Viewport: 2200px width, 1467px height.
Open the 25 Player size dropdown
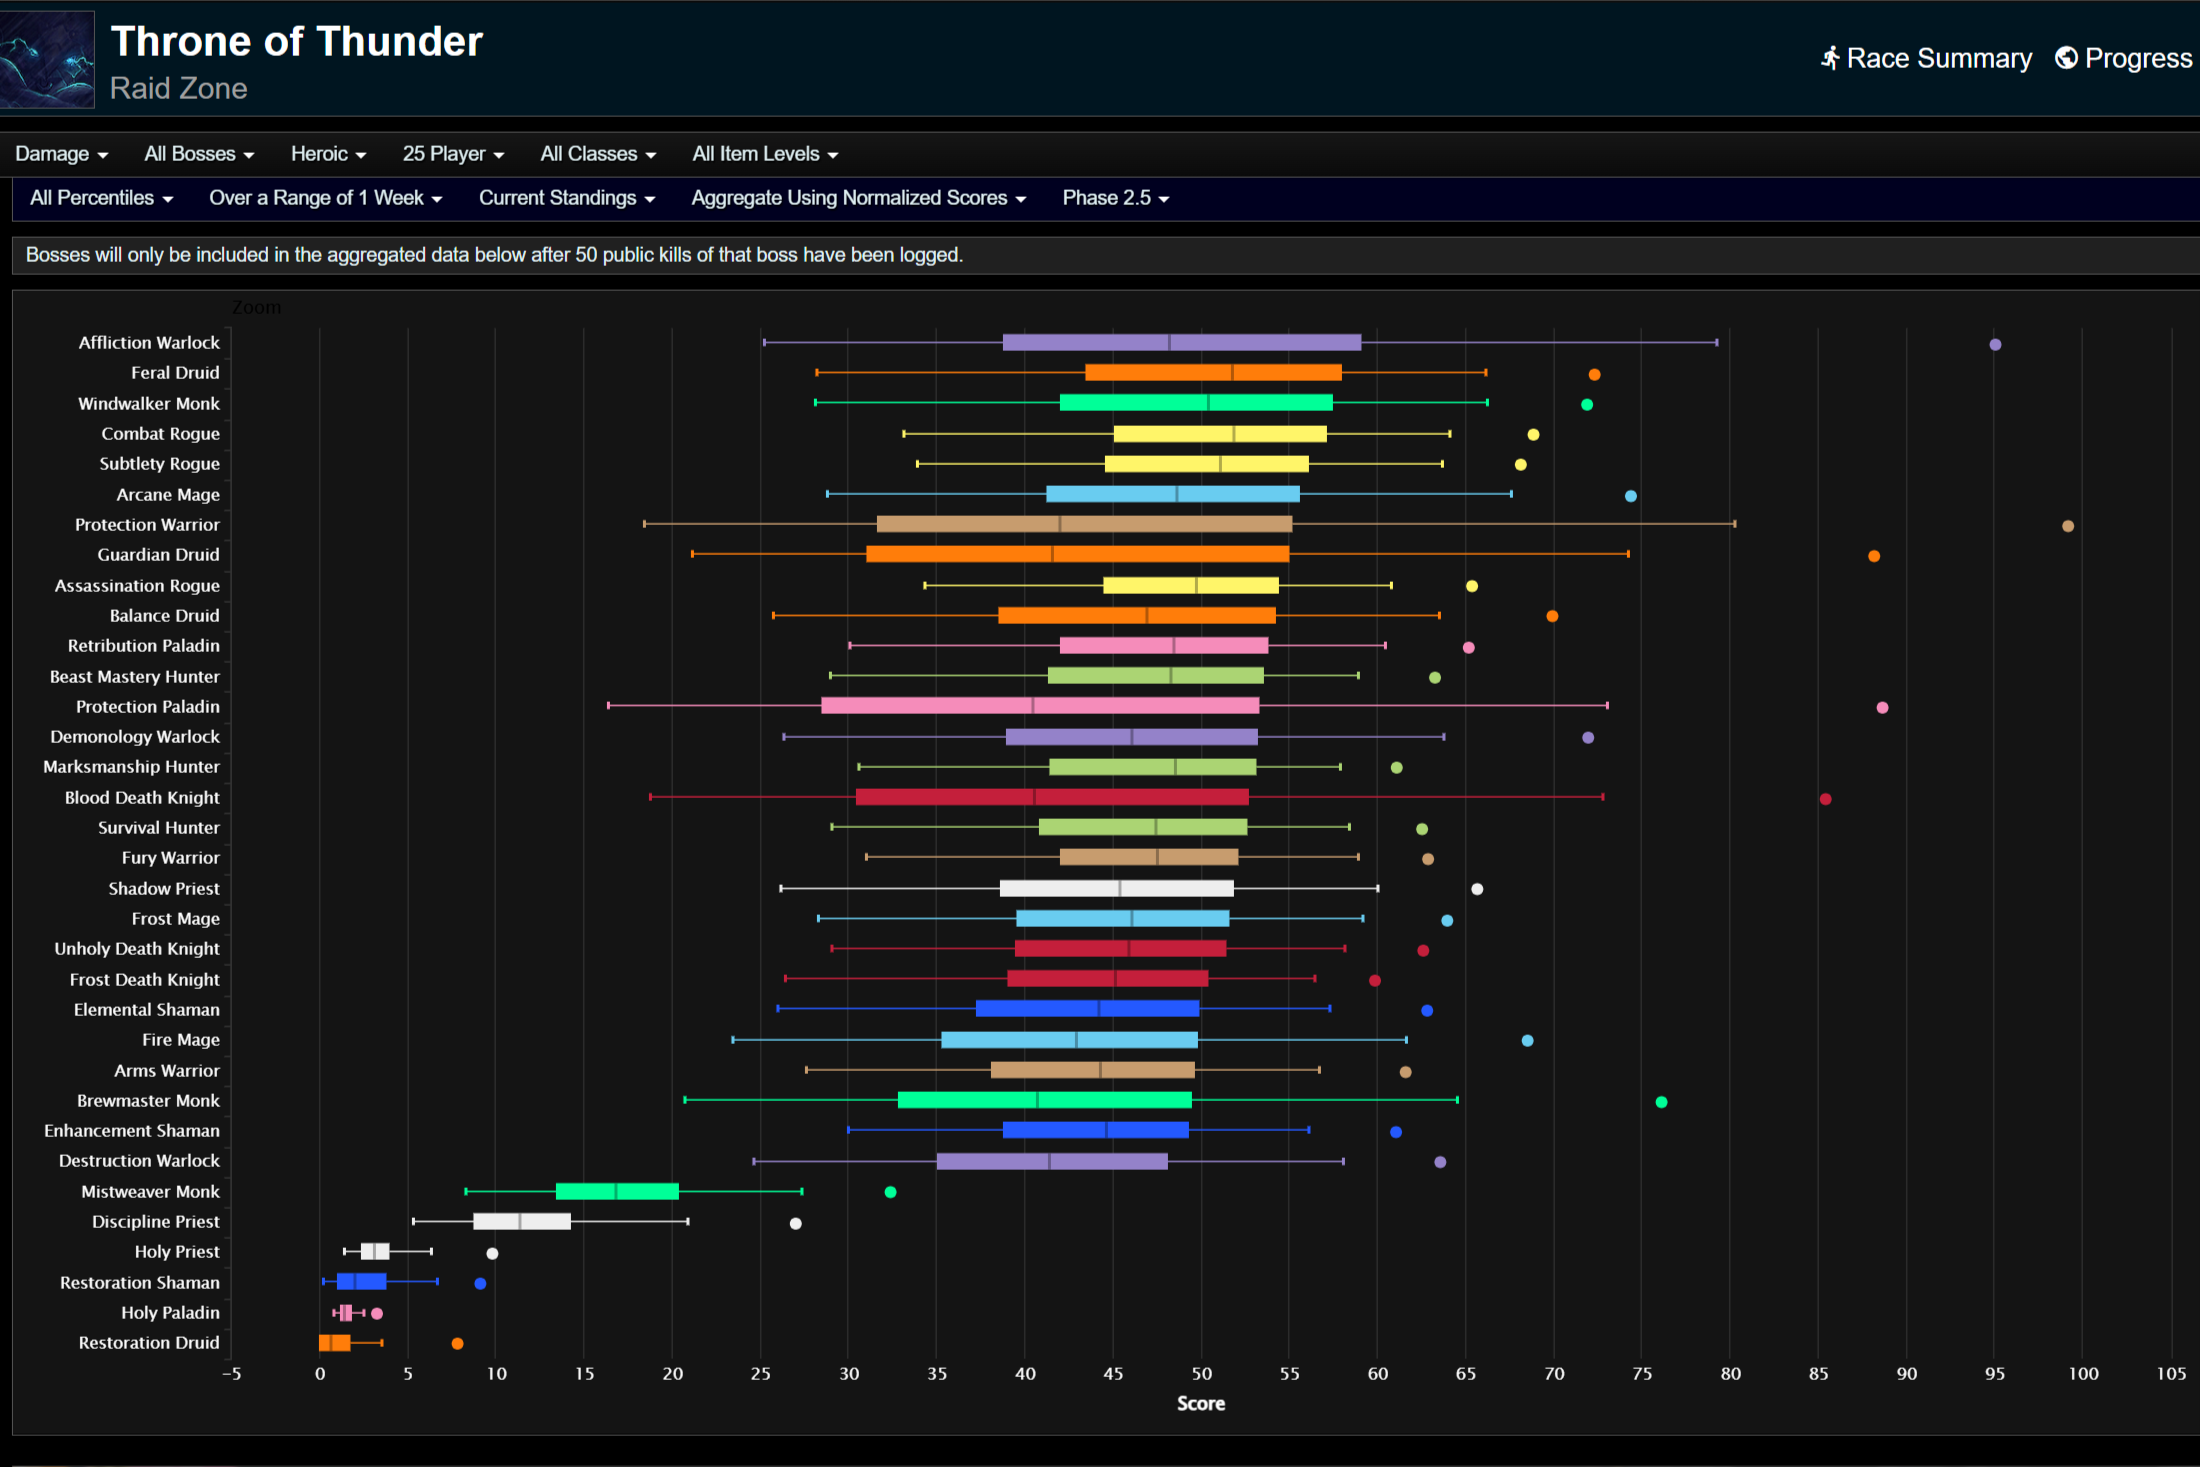453,154
